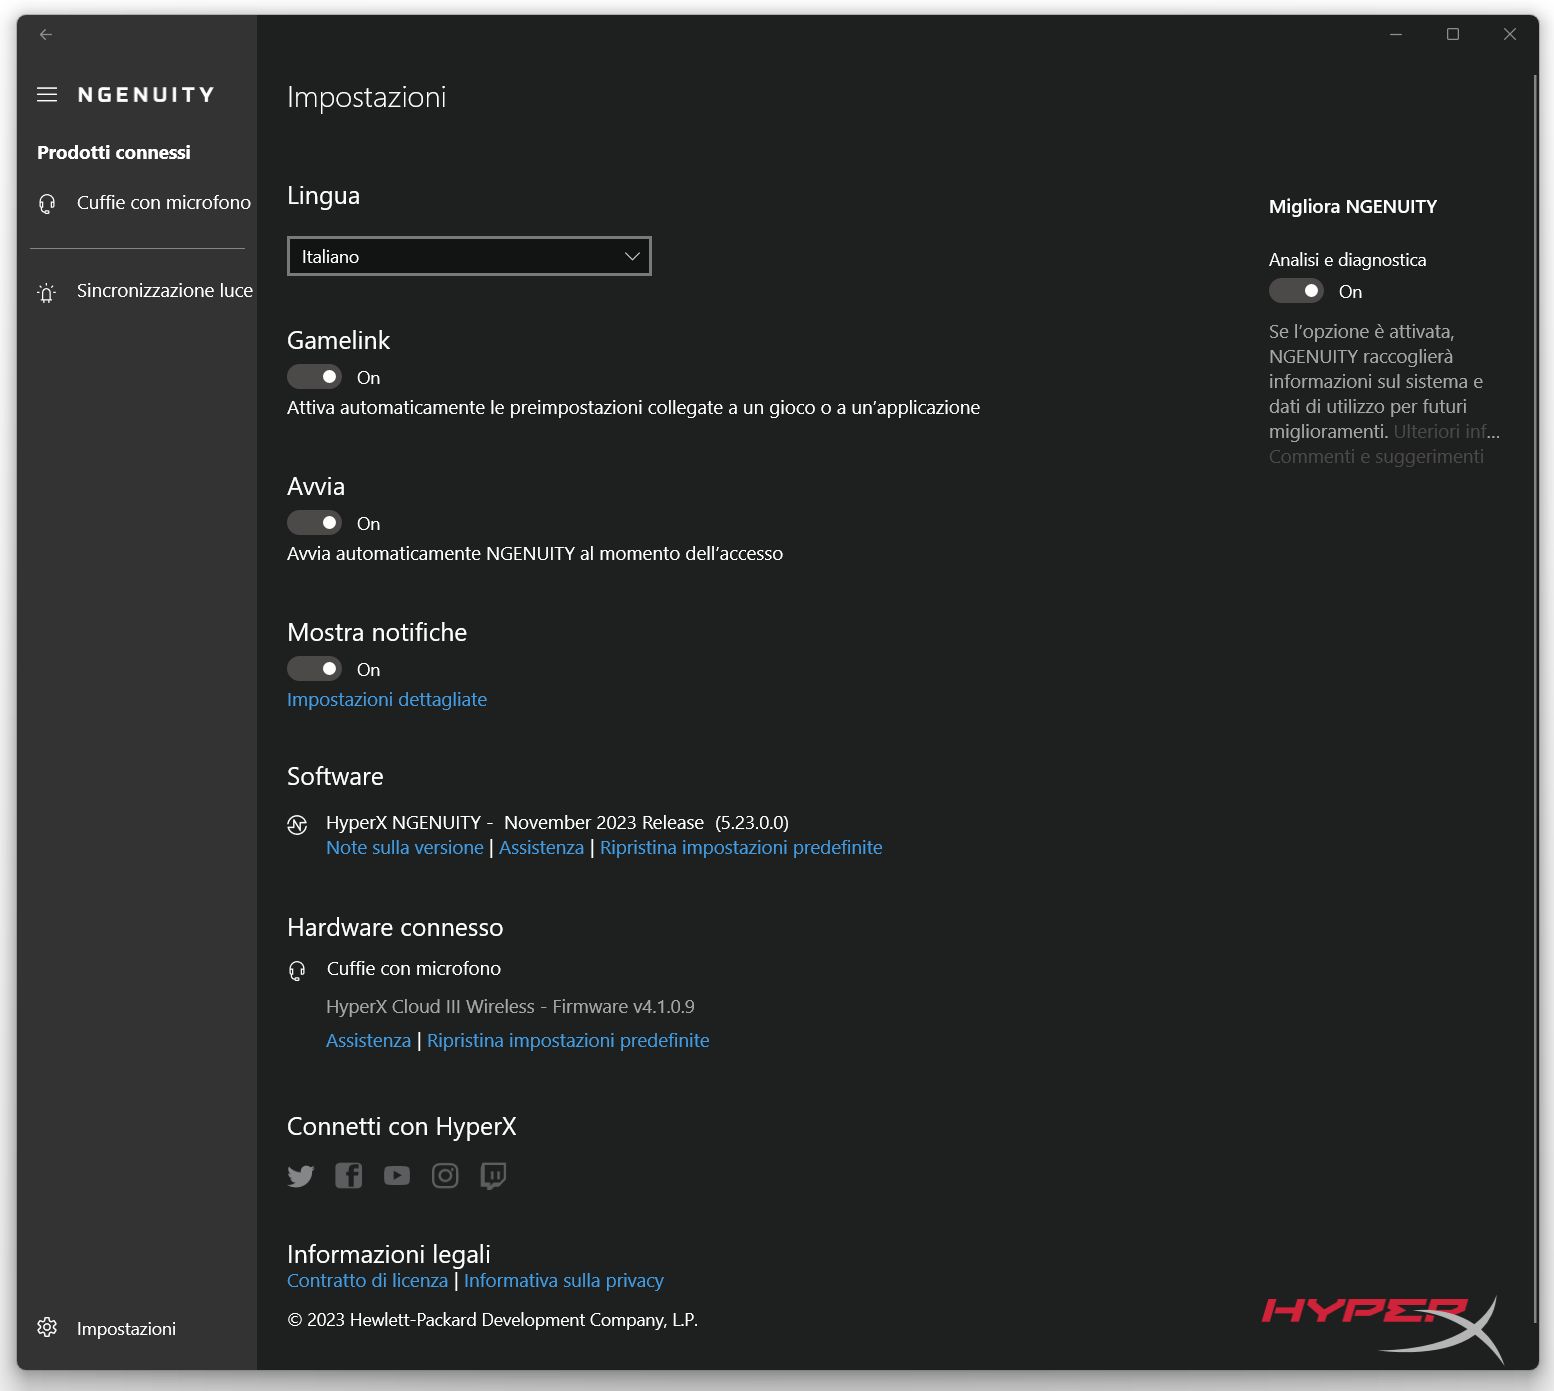The height and width of the screenshot is (1391, 1554).
Task: Click HyperX Cloud III Wireless firmware text
Action: [x=510, y=1006]
